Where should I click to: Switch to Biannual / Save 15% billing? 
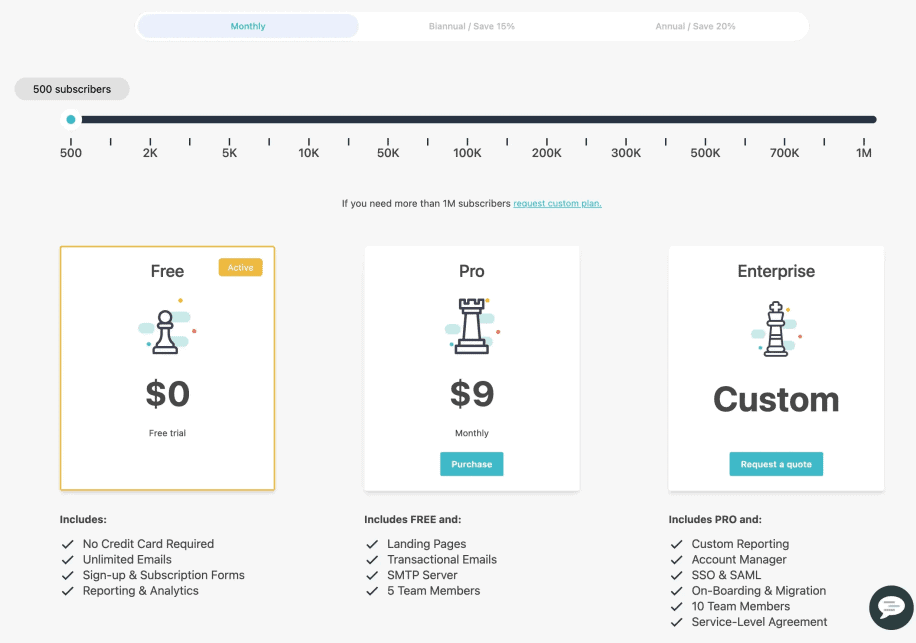(x=472, y=26)
